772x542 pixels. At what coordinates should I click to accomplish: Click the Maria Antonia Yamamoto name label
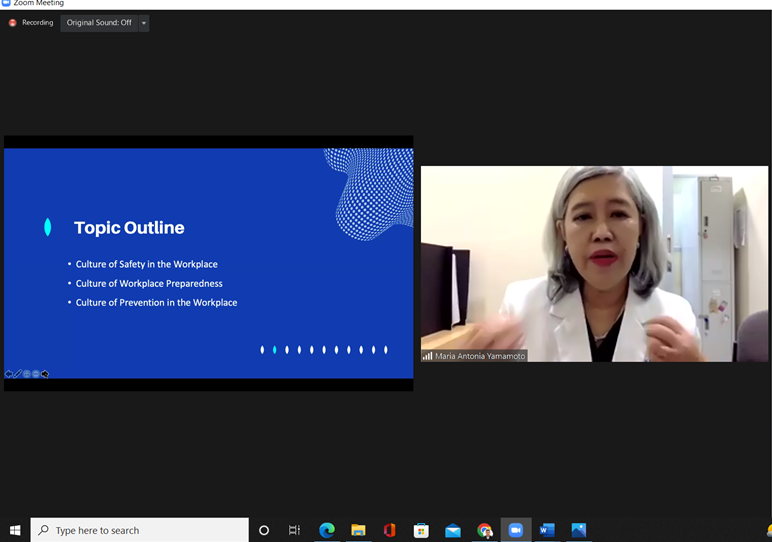[480, 356]
